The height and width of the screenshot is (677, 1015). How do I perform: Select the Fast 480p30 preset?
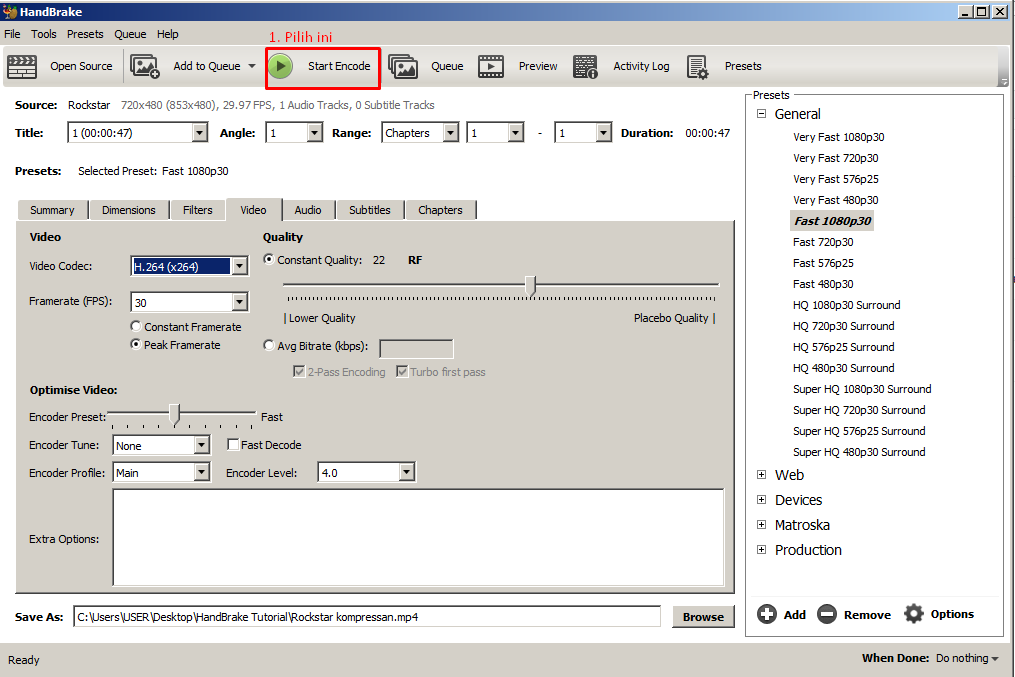(823, 284)
